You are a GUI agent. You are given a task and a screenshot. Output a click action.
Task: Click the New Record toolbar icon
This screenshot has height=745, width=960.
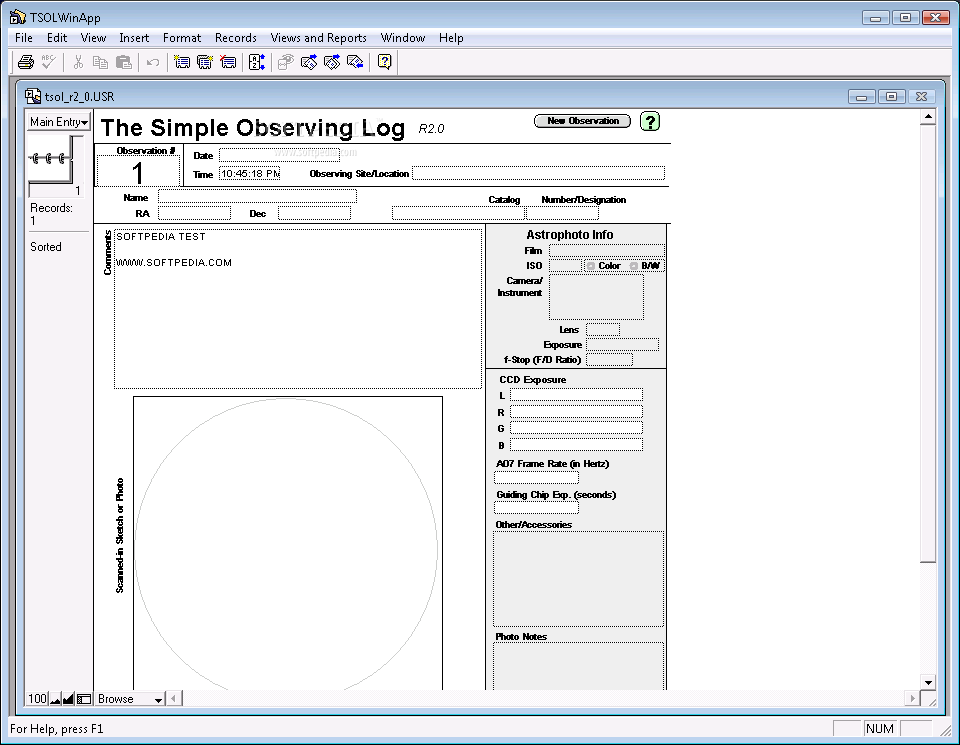coord(182,62)
